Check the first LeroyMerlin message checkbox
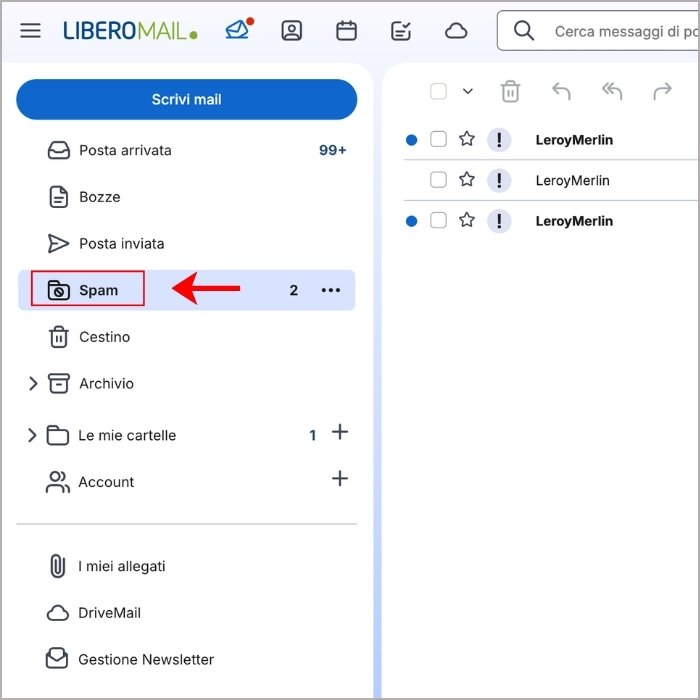This screenshot has height=700, width=700. click(x=438, y=139)
